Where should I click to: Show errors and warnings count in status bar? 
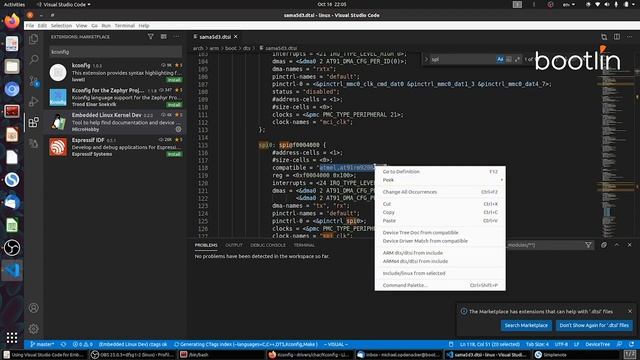click(82, 344)
